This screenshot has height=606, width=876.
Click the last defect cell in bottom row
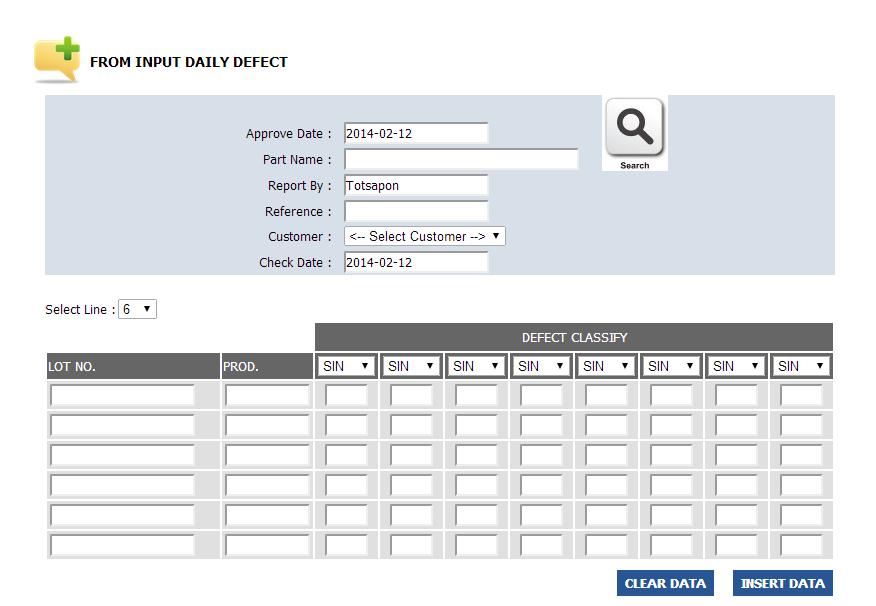click(x=802, y=546)
